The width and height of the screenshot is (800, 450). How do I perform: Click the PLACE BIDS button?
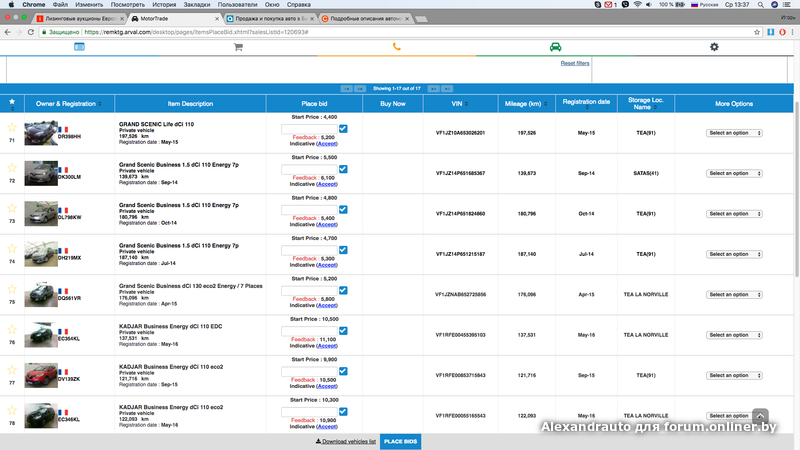click(401, 441)
